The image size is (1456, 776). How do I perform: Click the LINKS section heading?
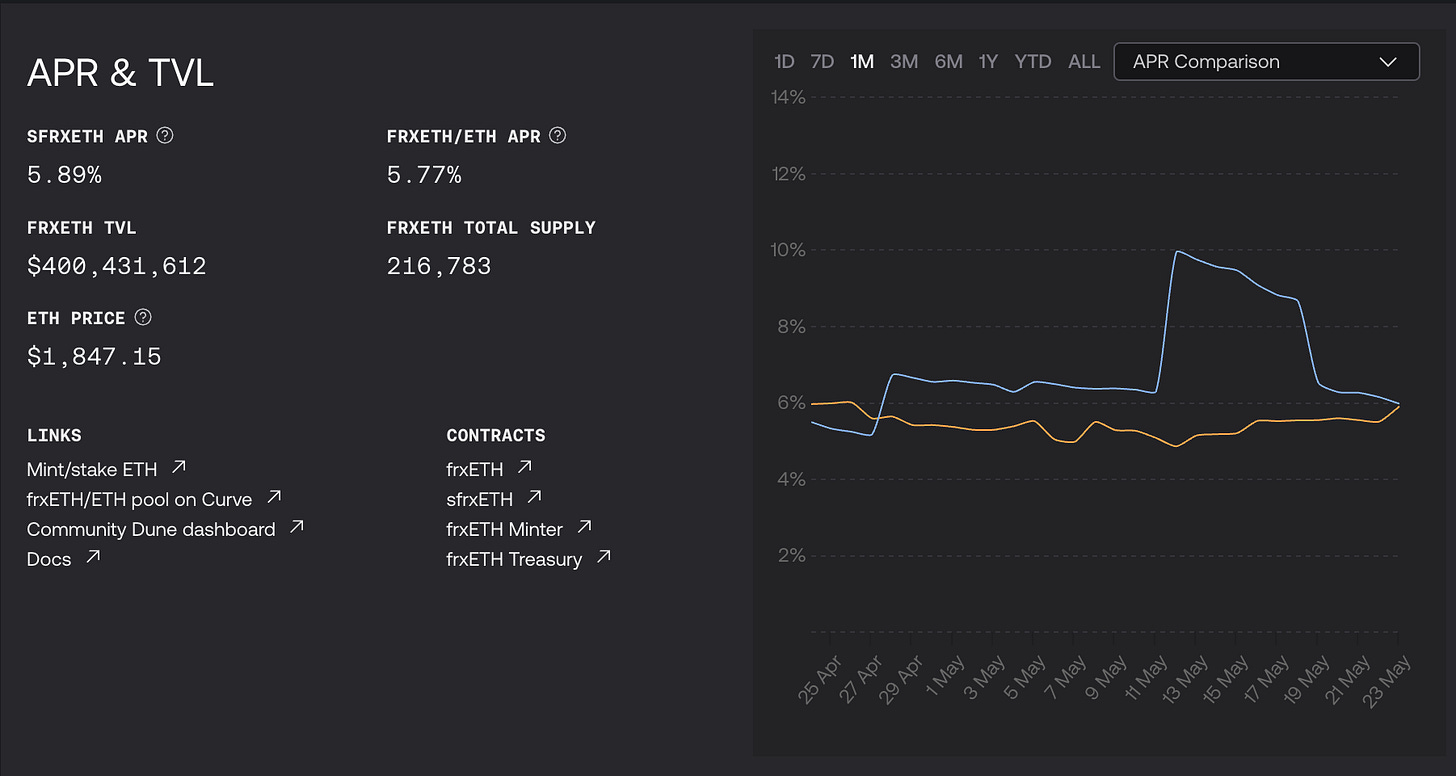[x=54, y=435]
